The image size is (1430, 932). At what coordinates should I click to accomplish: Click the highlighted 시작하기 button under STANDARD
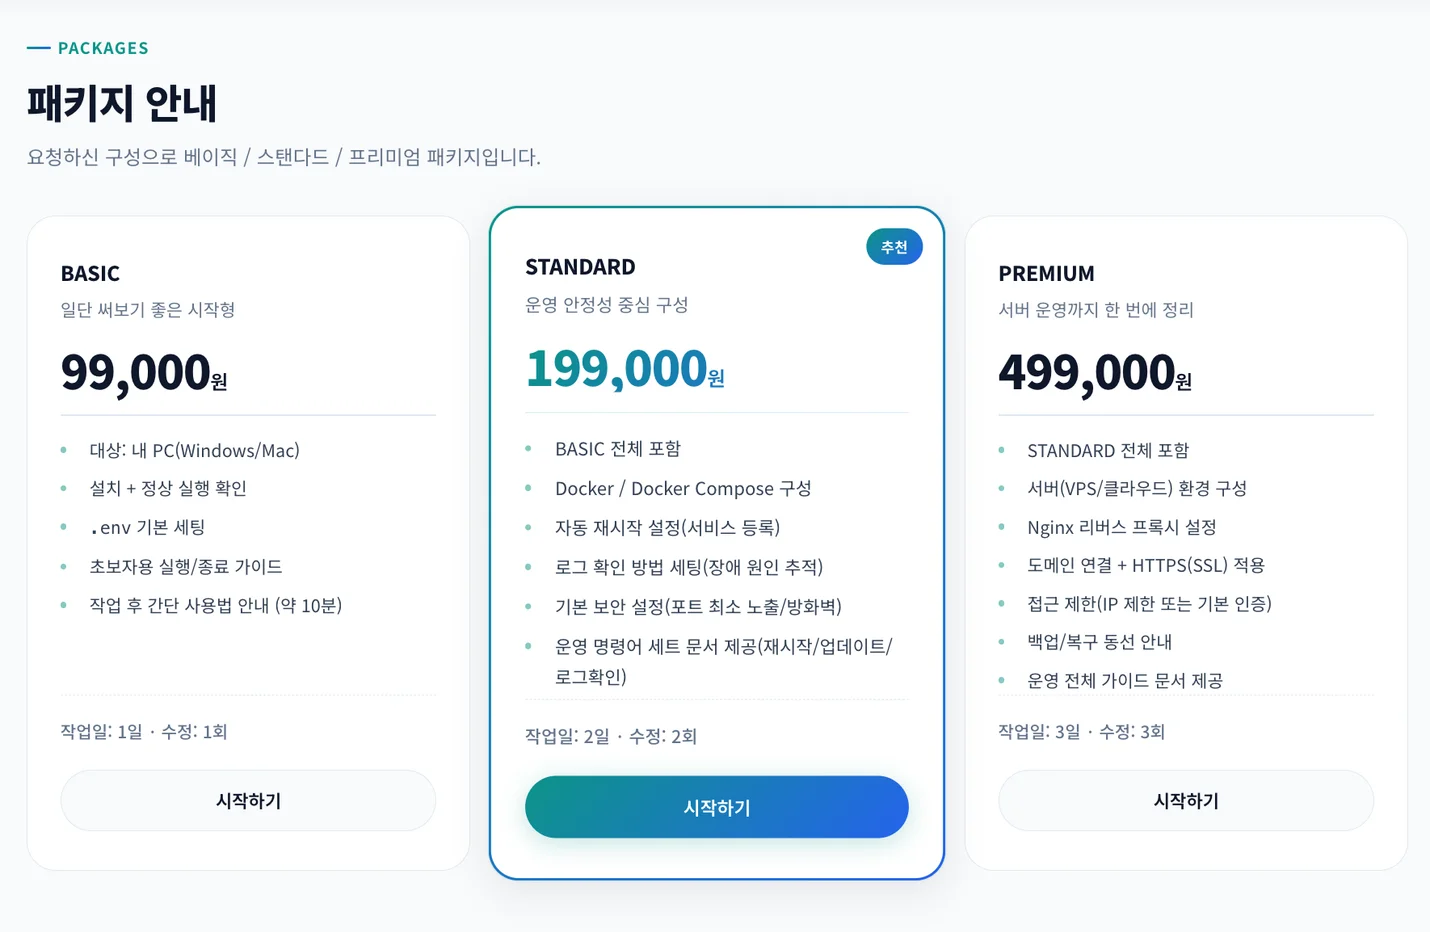point(716,807)
